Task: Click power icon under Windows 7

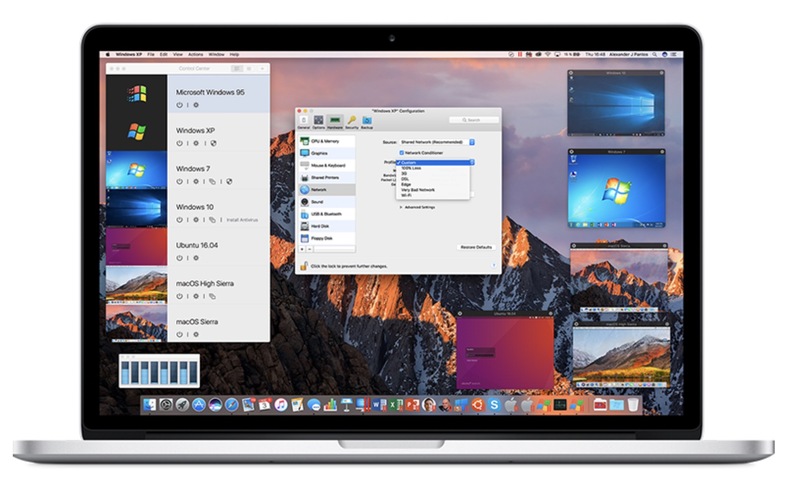Action: [x=180, y=182]
